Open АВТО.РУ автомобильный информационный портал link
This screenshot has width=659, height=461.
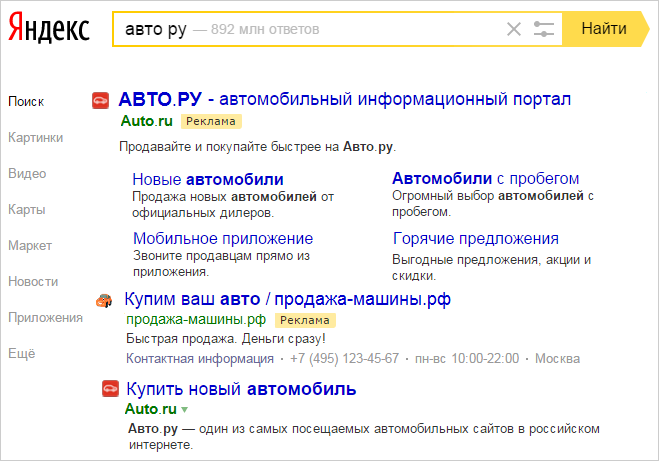tap(345, 100)
